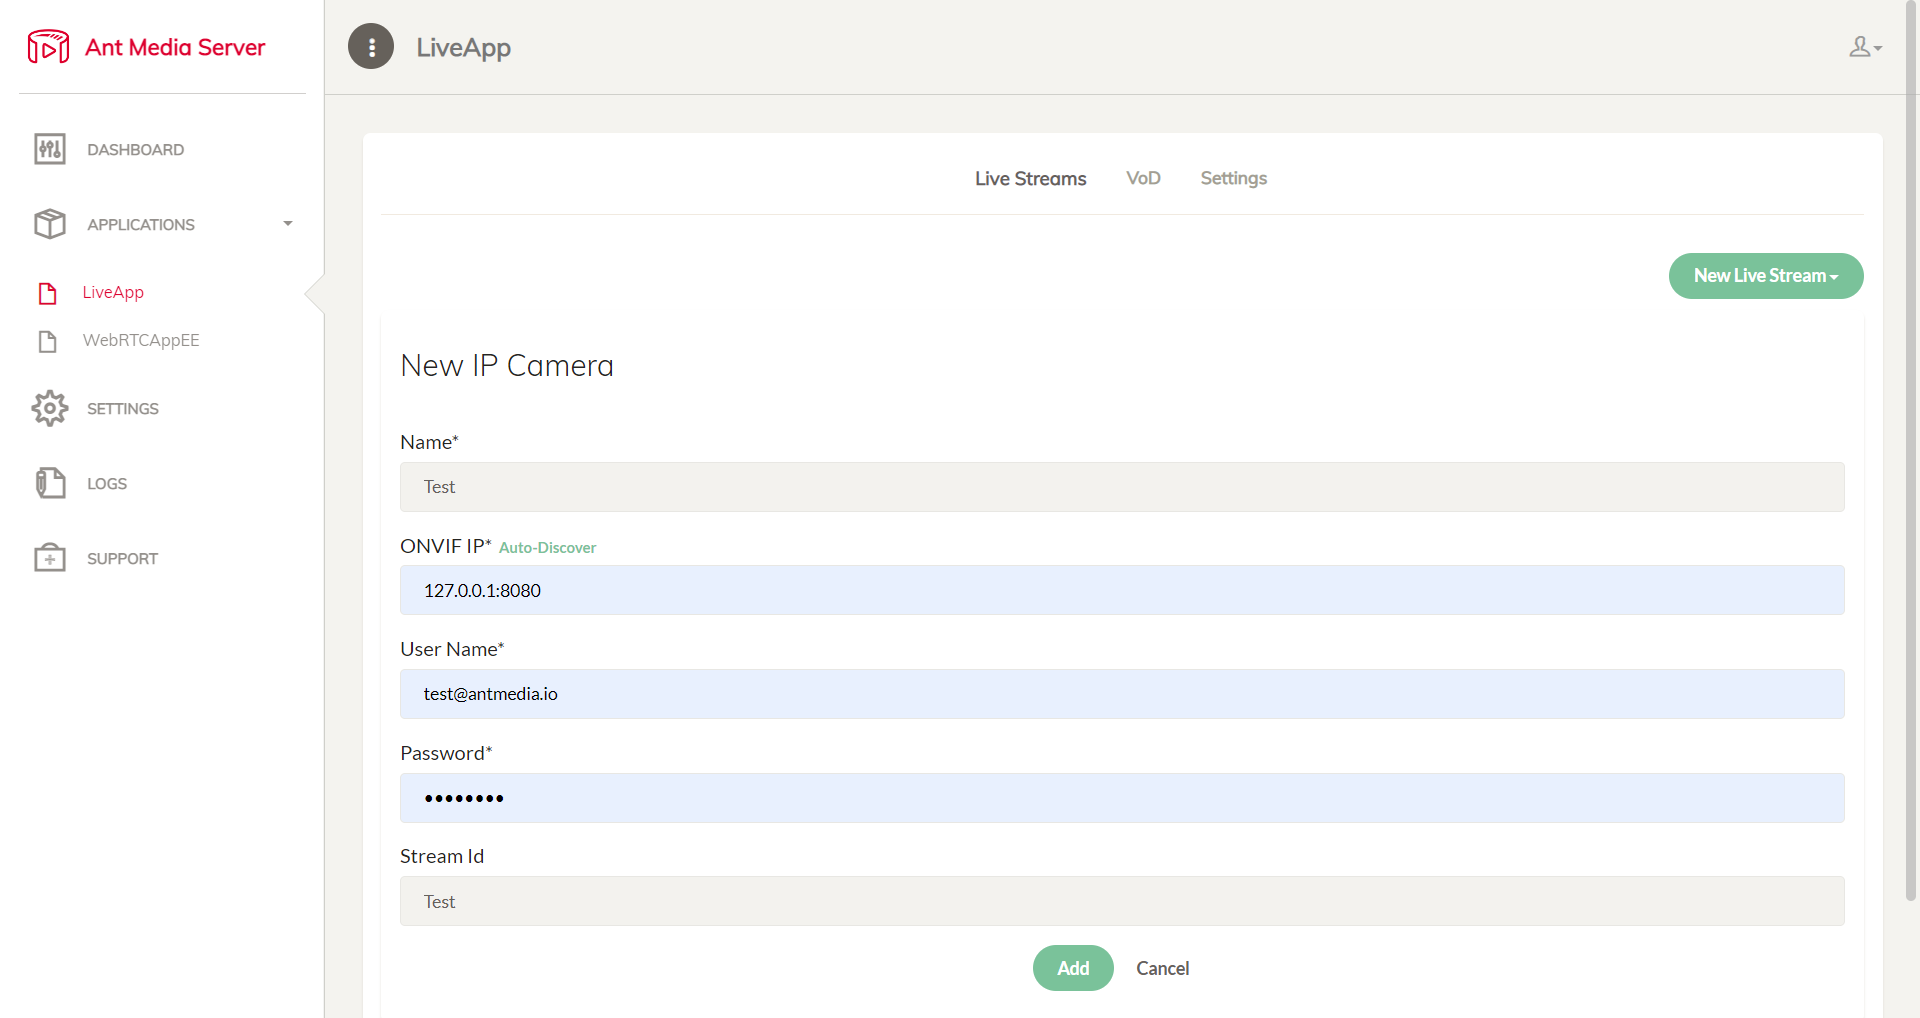Click the Add button
The height and width of the screenshot is (1018, 1920).
1073,968
